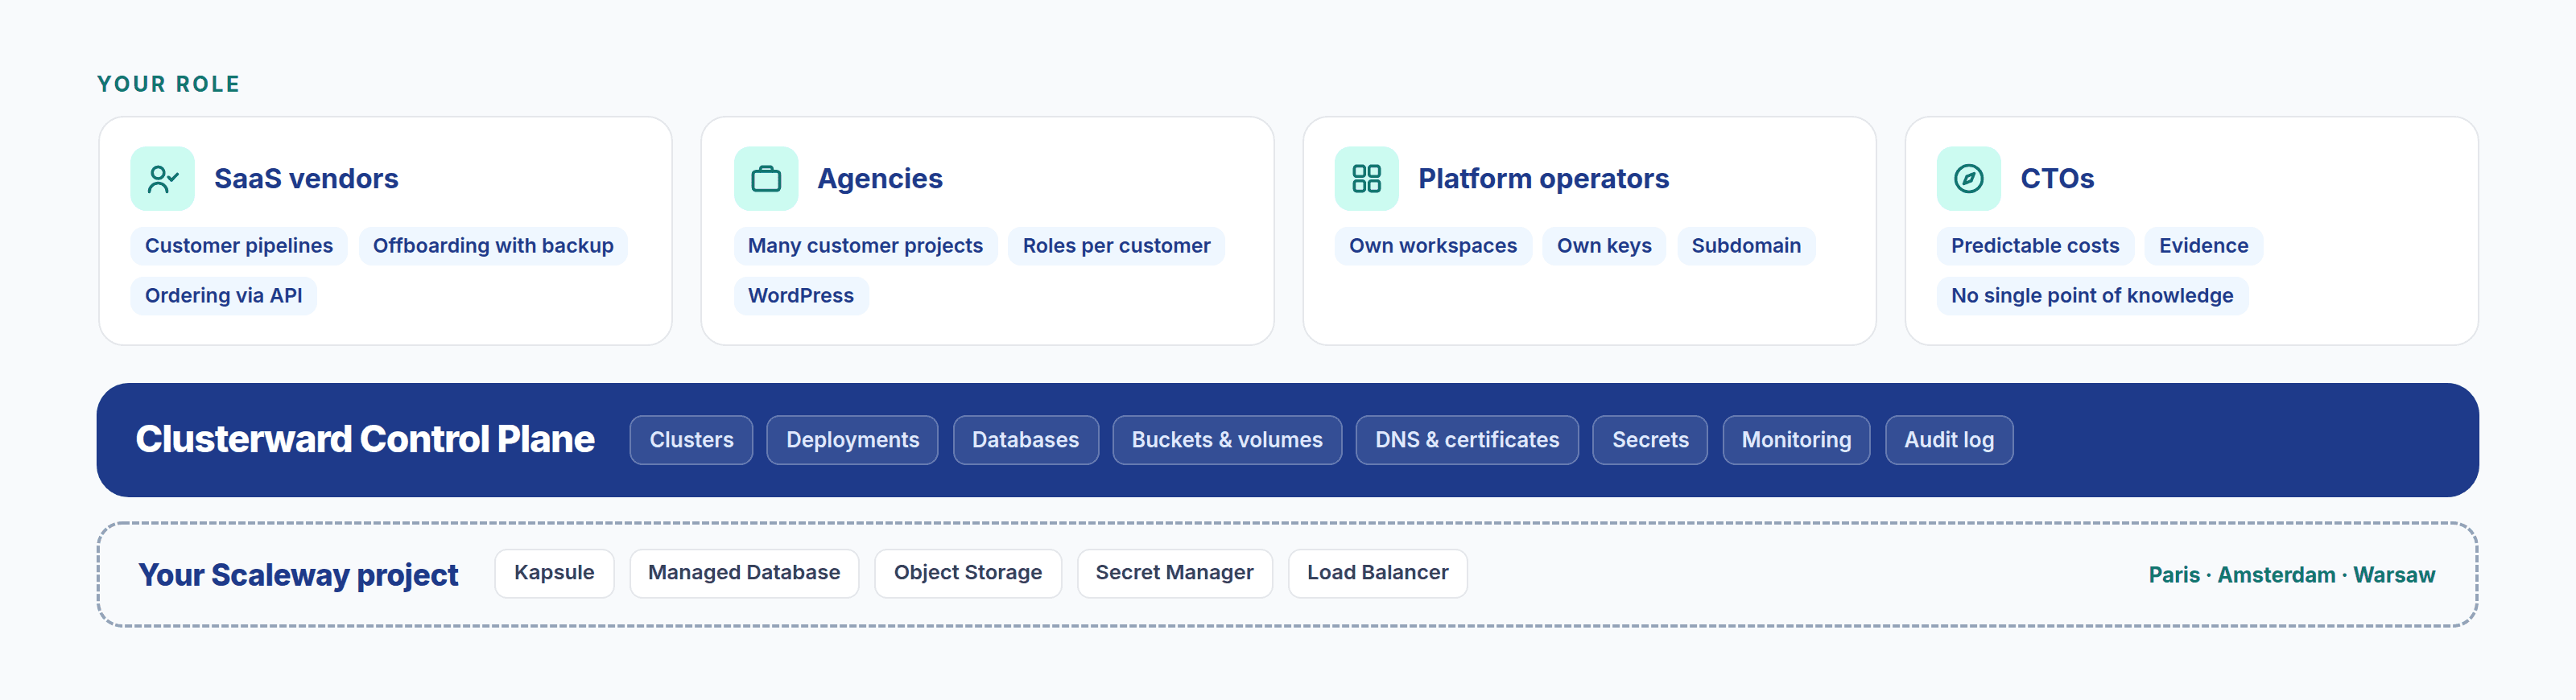The width and height of the screenshot is (2576, 700).
Task: Click the Paris · Amsterdam · Warsaw regions text
Action: point(2292,575)
